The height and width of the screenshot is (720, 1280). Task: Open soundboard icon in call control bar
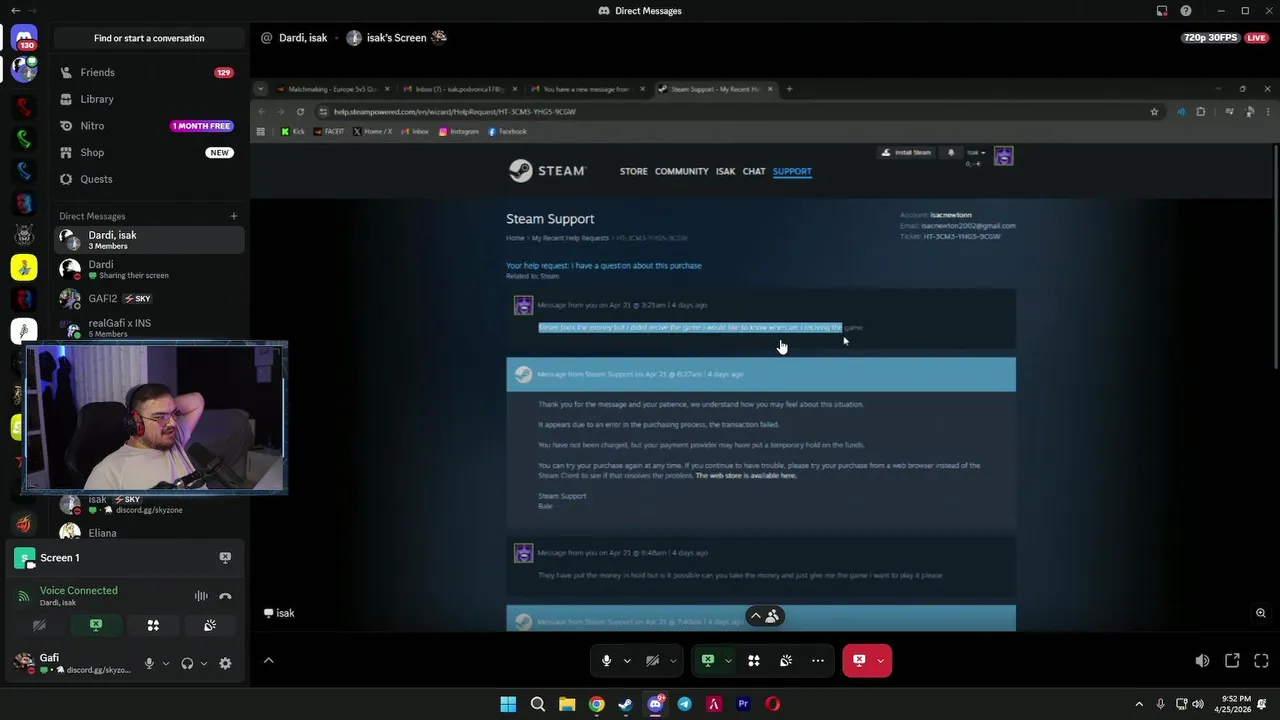[786, 661]
